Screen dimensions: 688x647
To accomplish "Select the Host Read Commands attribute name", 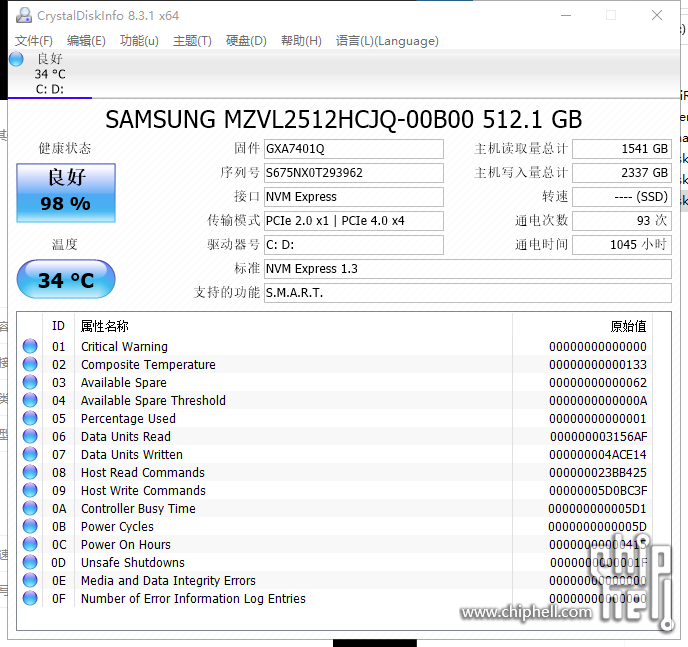I will (143, 472).
